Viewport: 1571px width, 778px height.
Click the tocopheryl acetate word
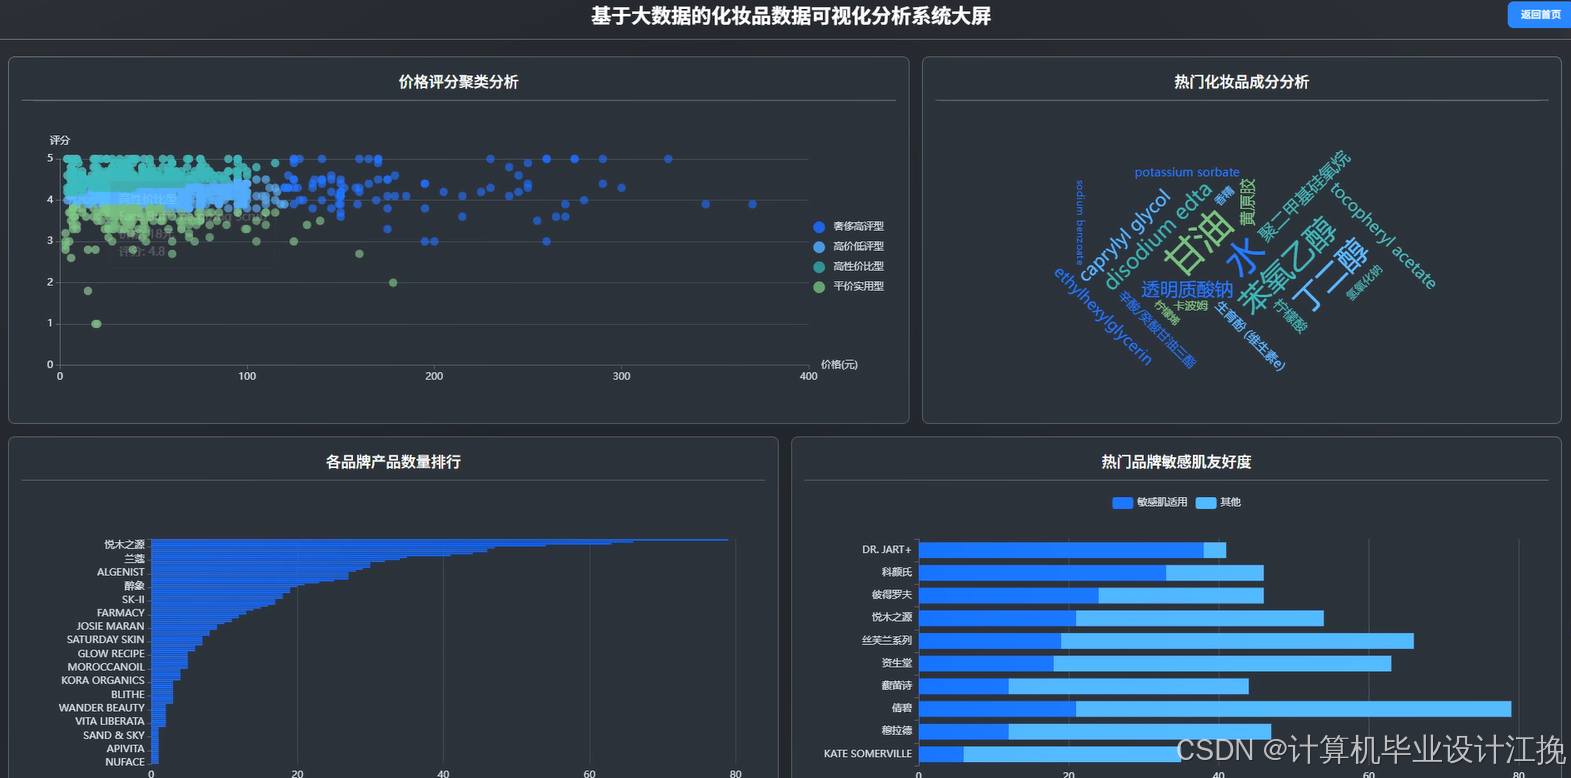1383,236
